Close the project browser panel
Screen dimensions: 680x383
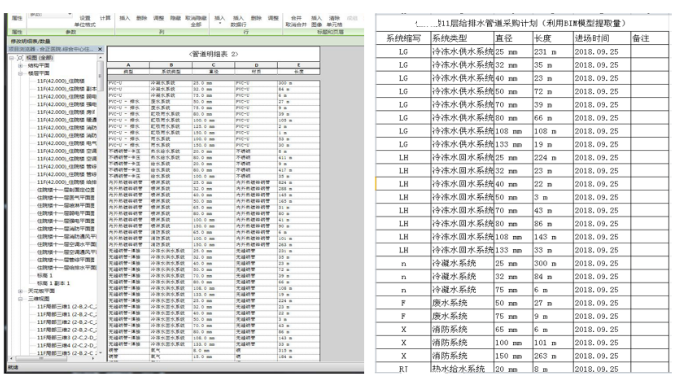(x=100, y=49)
